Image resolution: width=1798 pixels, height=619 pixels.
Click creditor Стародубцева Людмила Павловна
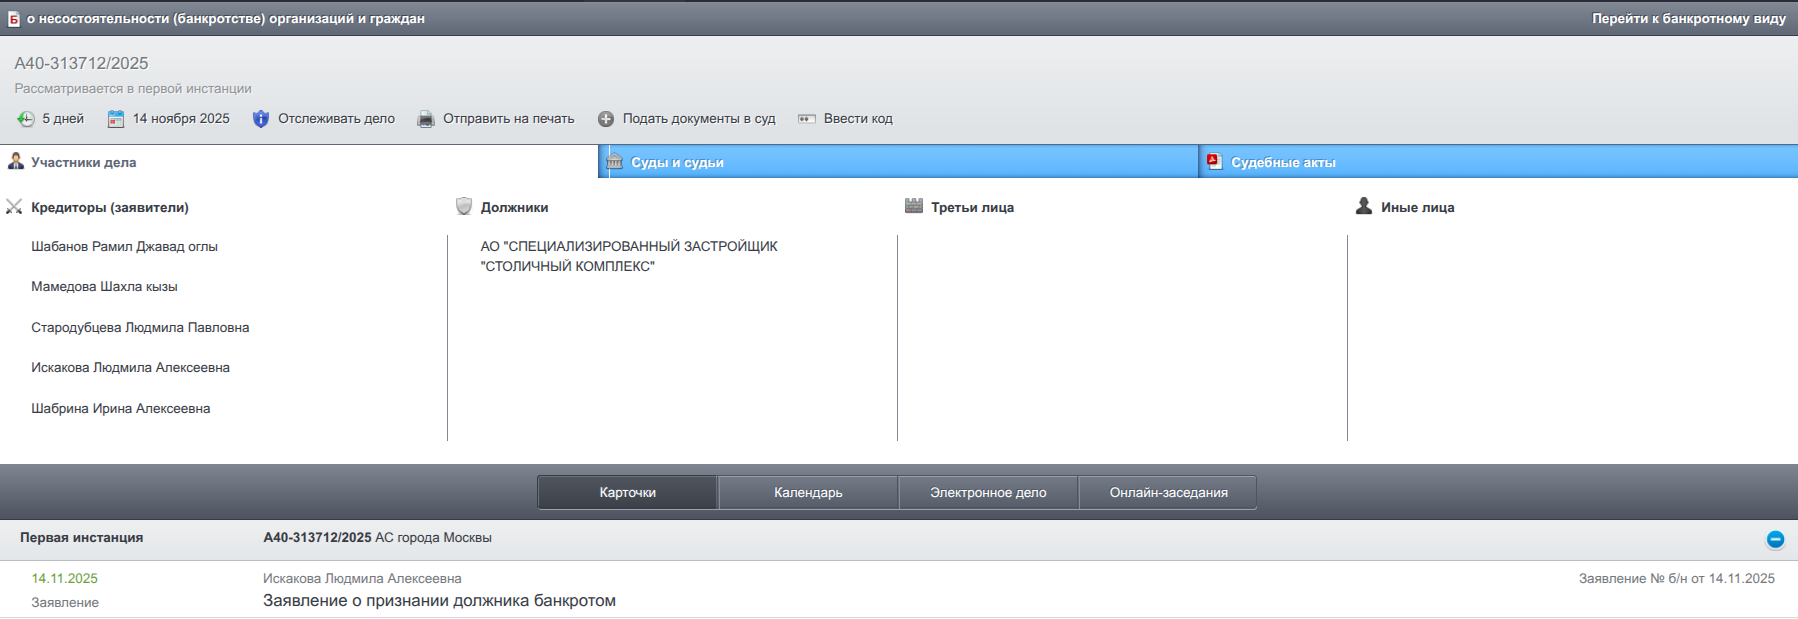click(x=140, y=327)
